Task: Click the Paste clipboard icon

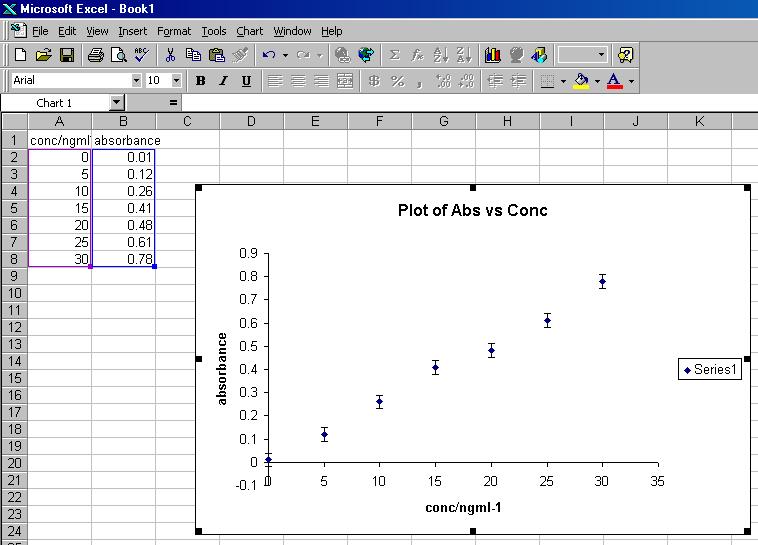Action: click(x=217, y=55)
